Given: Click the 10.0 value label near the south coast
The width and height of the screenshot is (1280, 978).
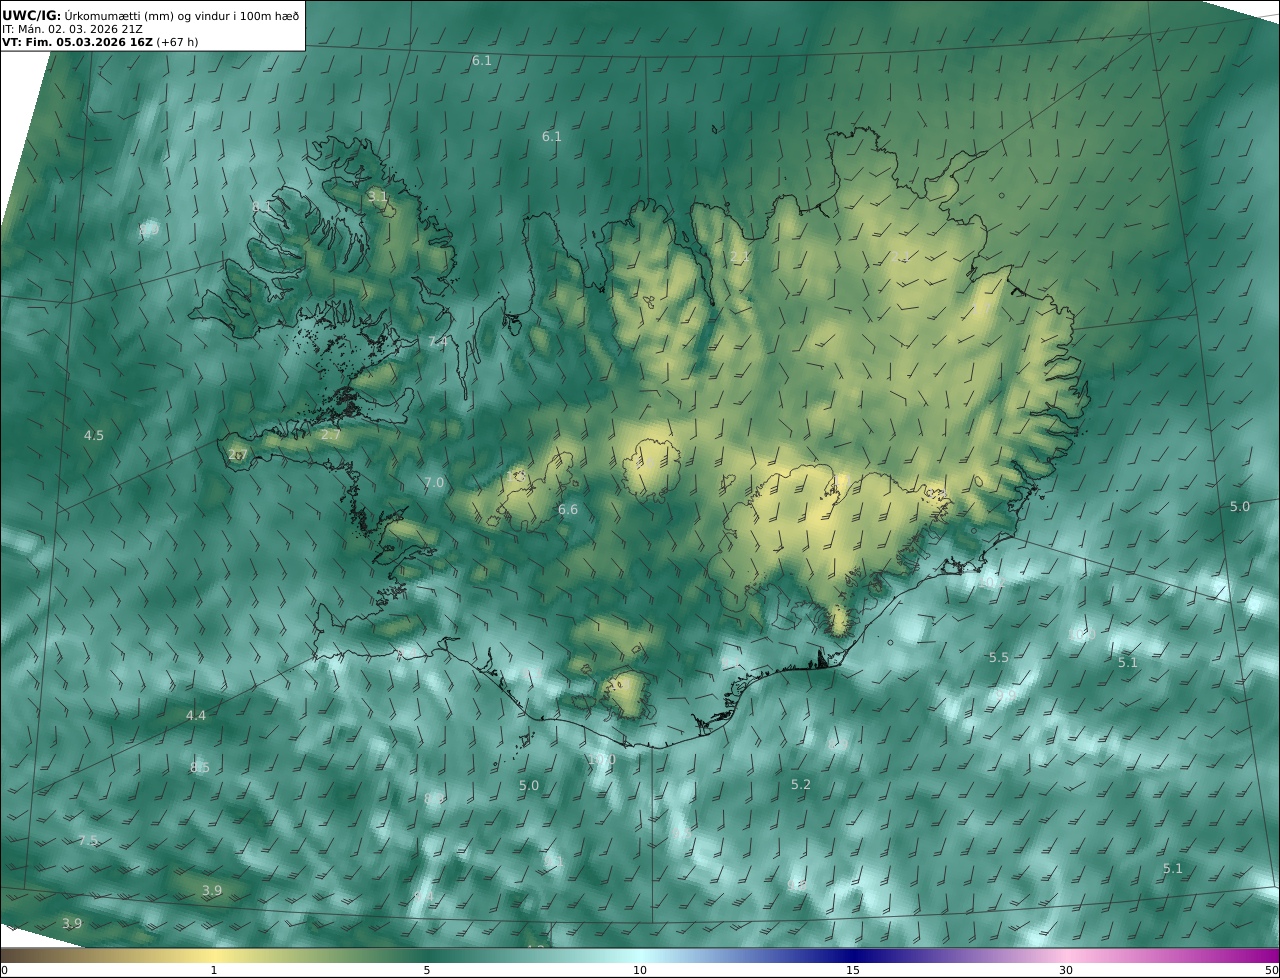Looking at the screenshot, I should tap(601, 759).
